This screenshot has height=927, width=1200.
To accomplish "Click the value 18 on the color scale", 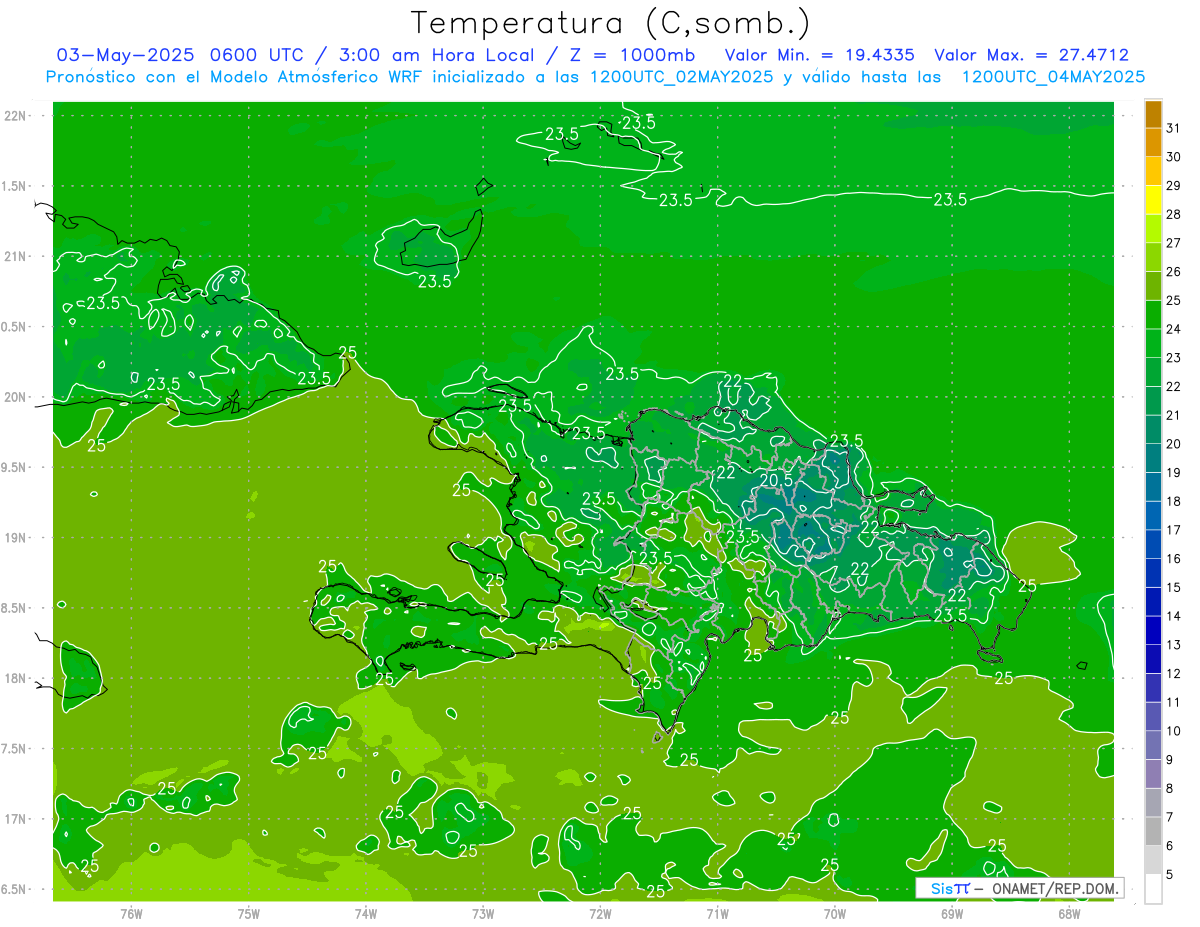I will point(1174,501).
